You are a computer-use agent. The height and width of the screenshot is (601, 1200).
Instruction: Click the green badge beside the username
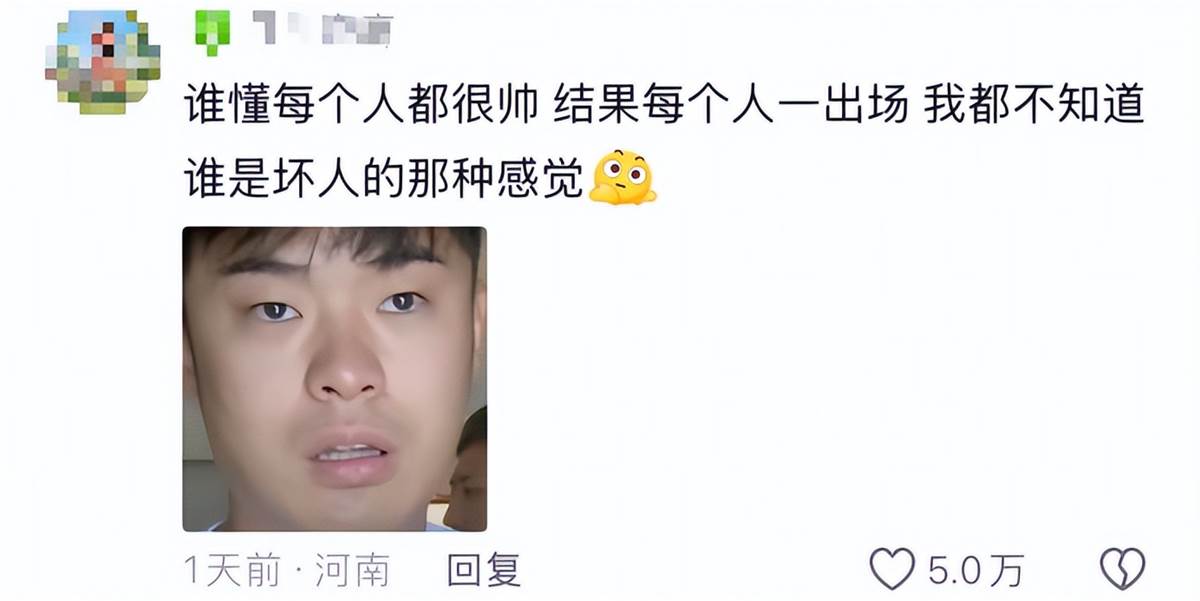coord(212,31)
